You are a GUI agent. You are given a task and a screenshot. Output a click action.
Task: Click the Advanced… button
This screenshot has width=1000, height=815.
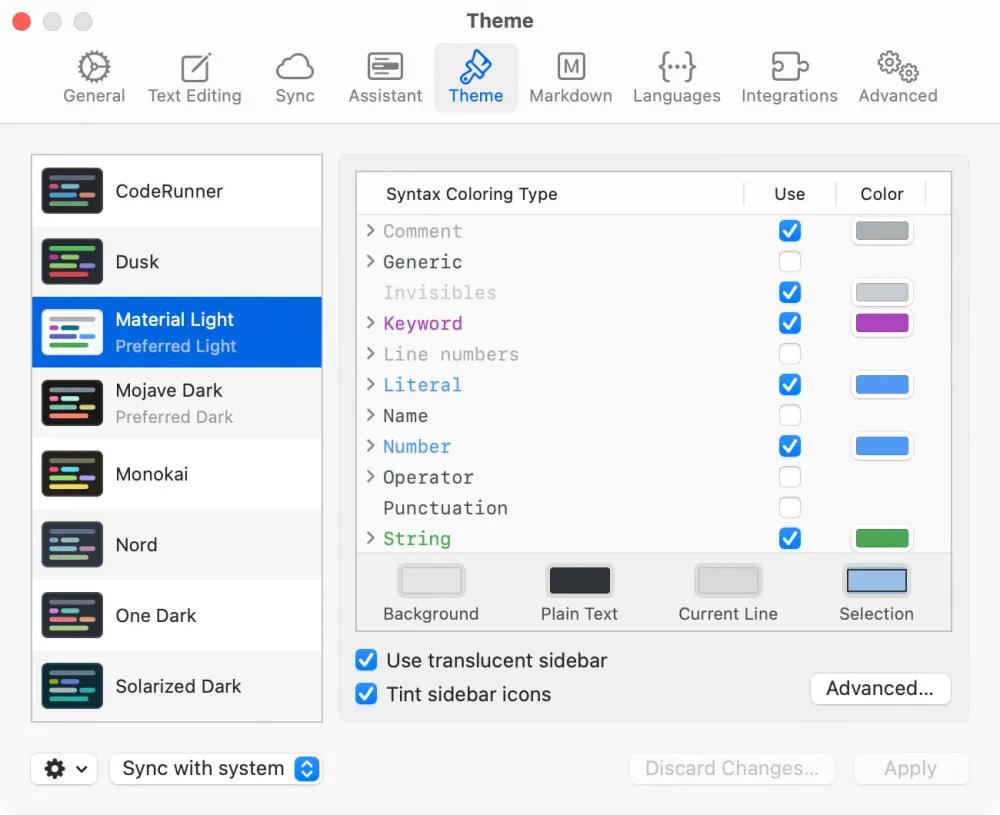[x=880, y=689]
